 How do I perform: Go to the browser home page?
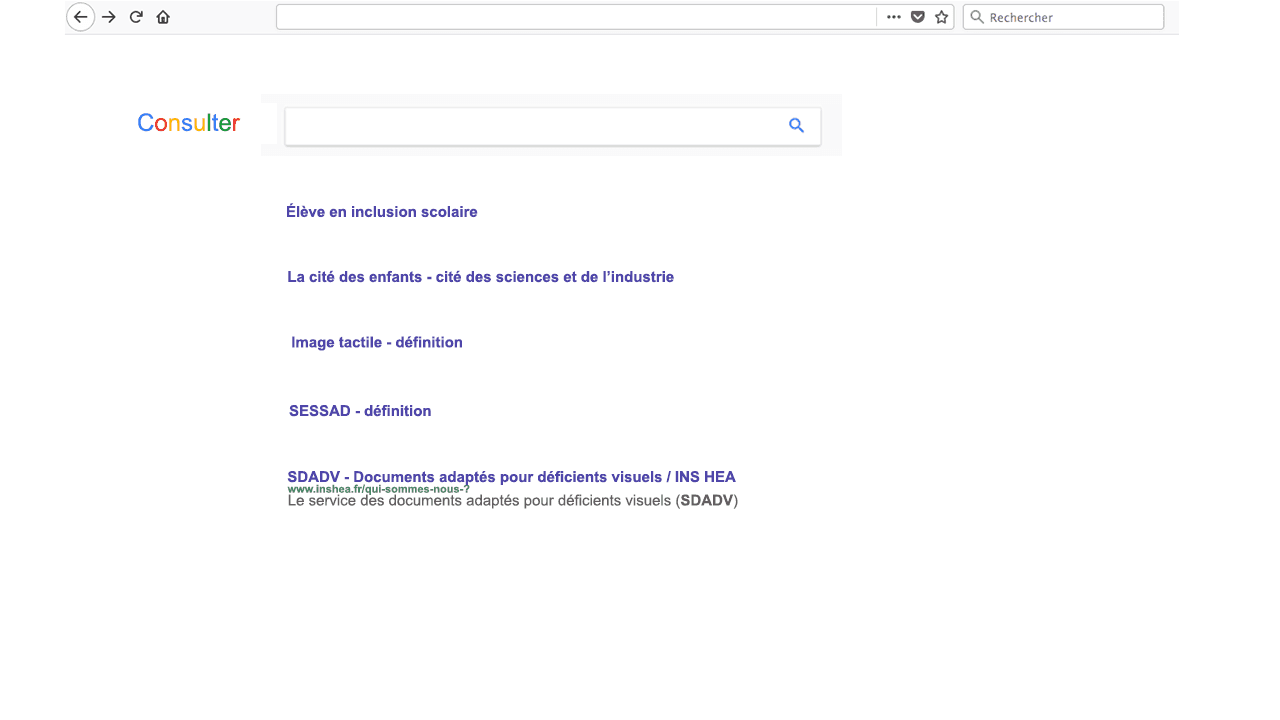point(162,16)
